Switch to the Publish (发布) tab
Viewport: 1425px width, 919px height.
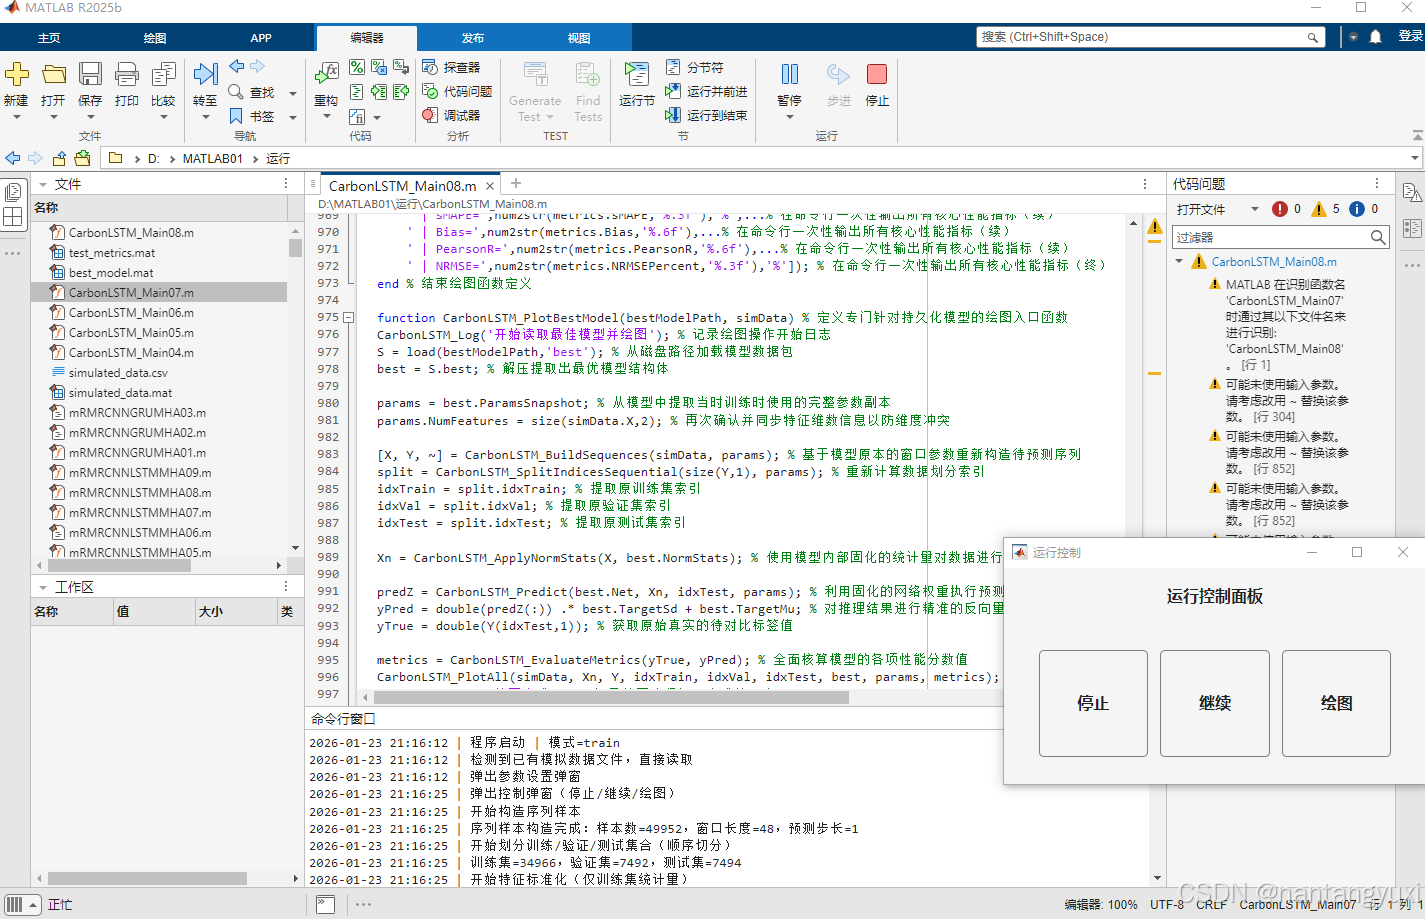473,38
